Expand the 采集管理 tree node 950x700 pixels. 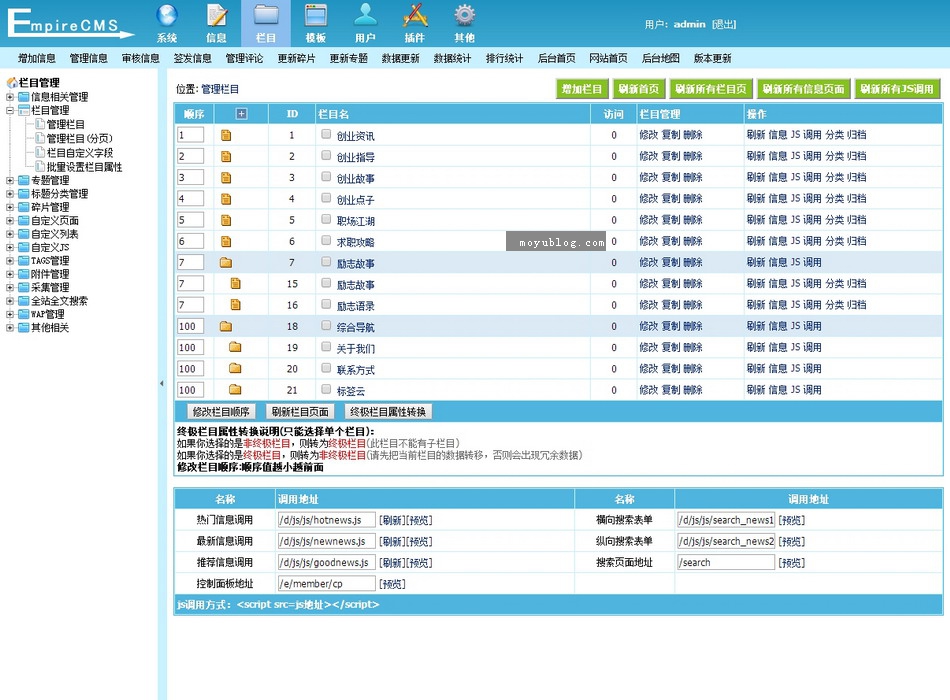10,287
